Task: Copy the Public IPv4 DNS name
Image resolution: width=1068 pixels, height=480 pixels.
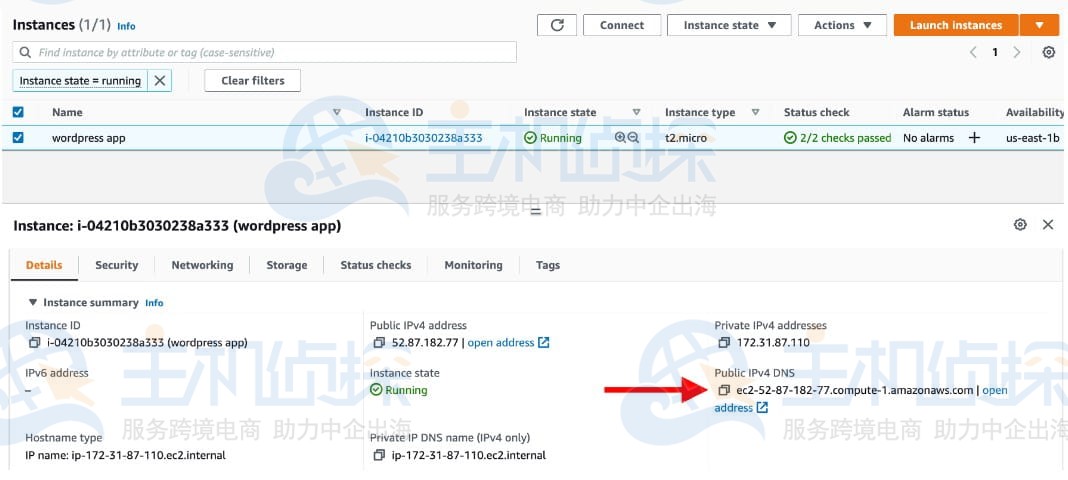Action: pos(724,390)
